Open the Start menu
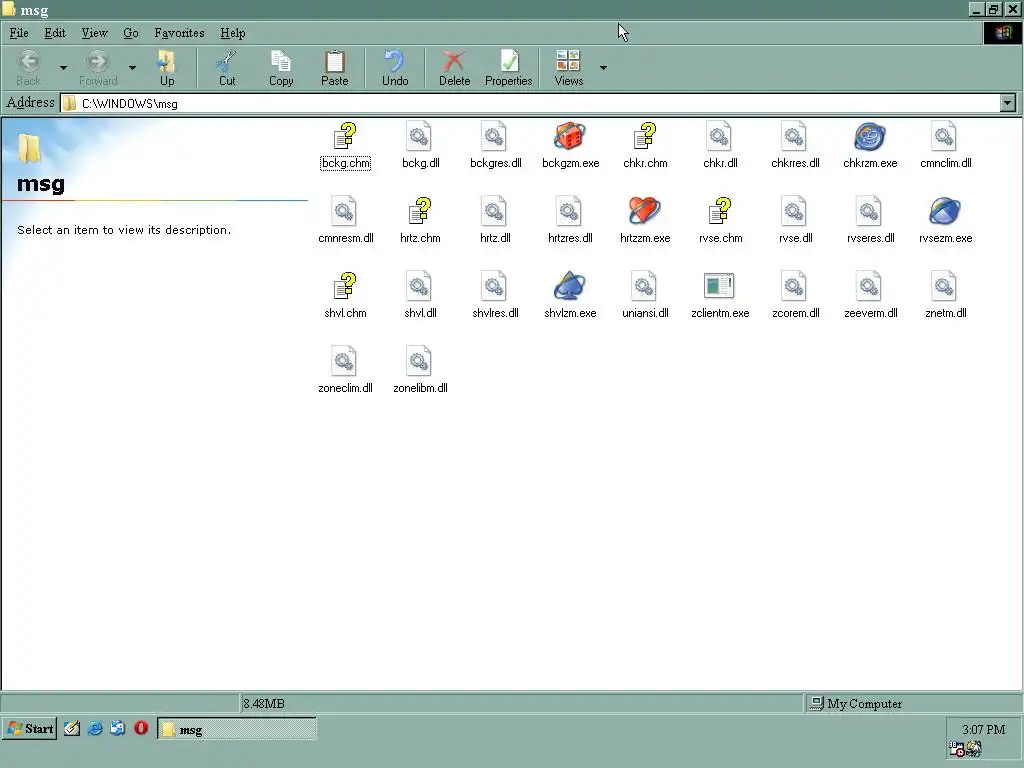The image size is (1024, 768). pos(30,729)
